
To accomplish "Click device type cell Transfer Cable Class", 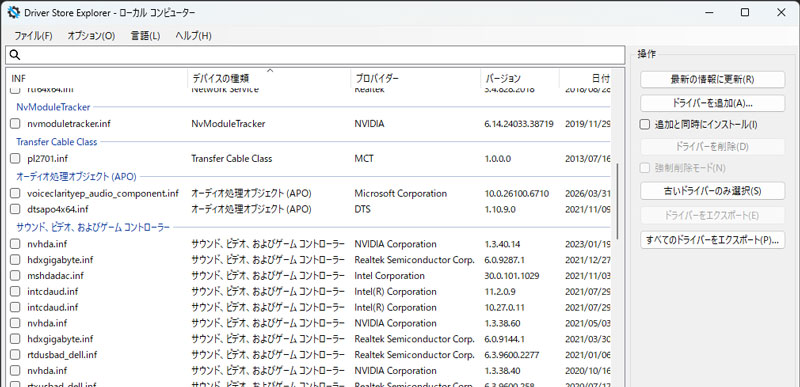I will (232, 159).
